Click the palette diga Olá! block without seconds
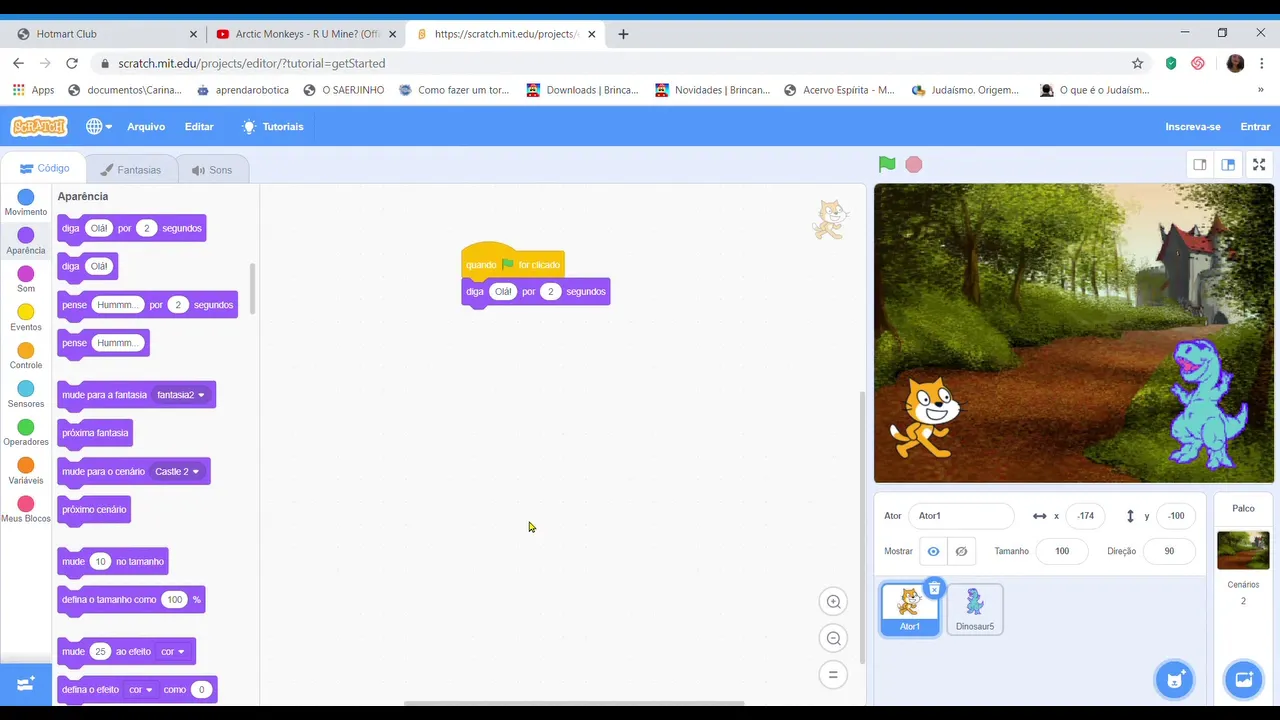 88,267
